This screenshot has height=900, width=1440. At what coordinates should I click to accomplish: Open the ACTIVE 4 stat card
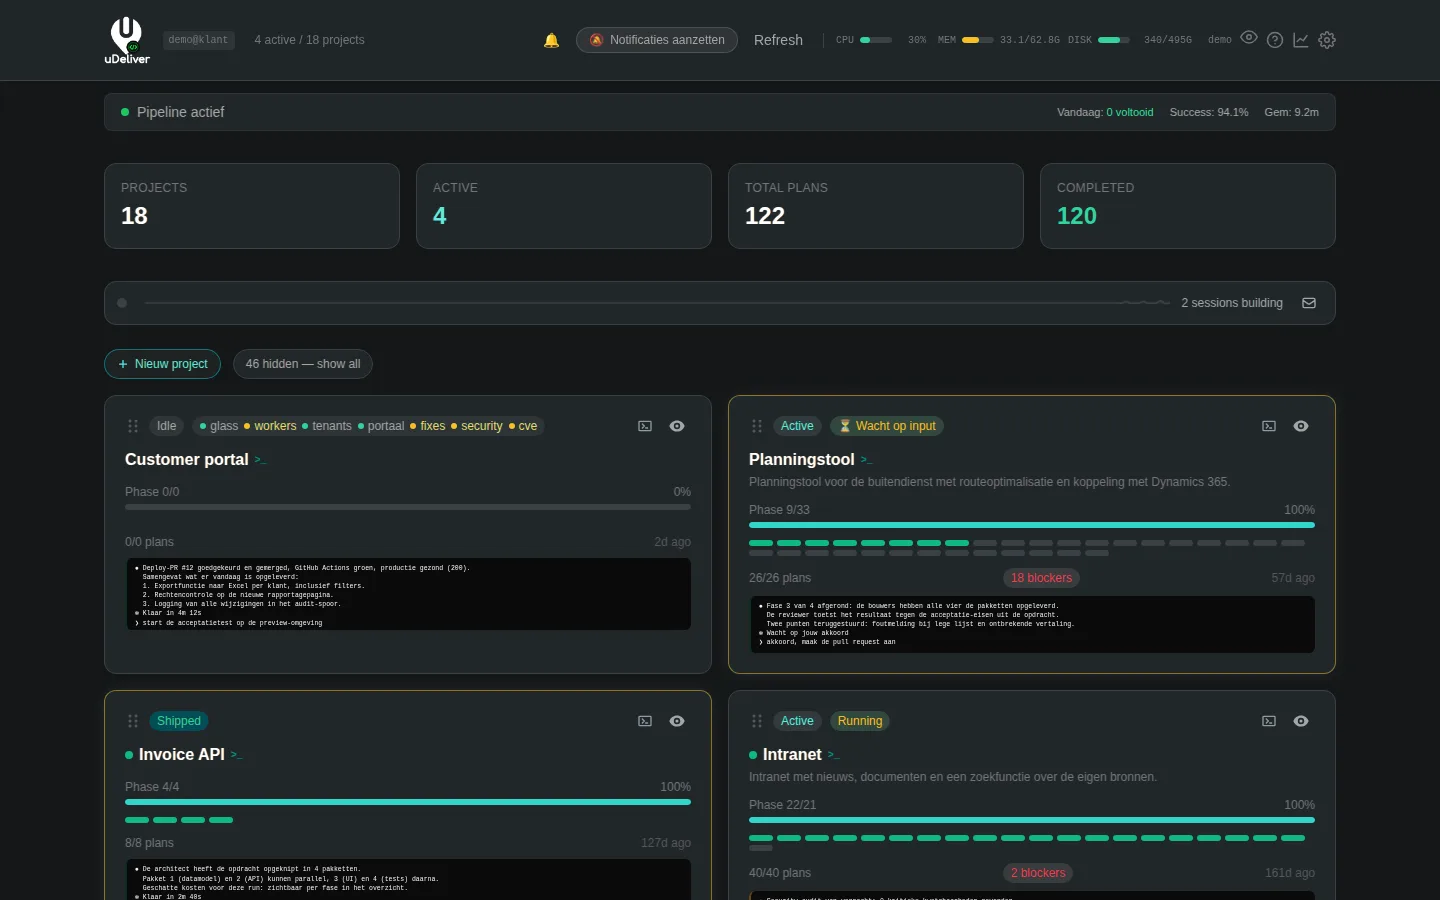pos(564,206)
